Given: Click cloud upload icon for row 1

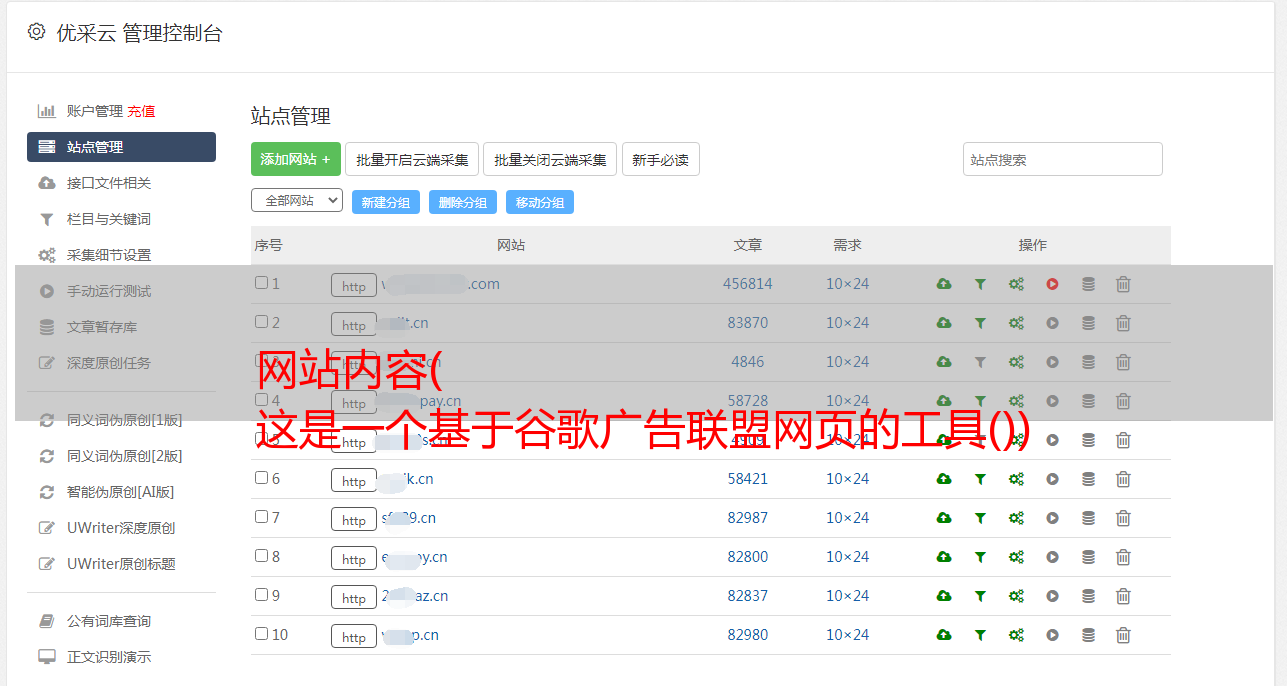Looking at the screenshot, I should [944, 284].
